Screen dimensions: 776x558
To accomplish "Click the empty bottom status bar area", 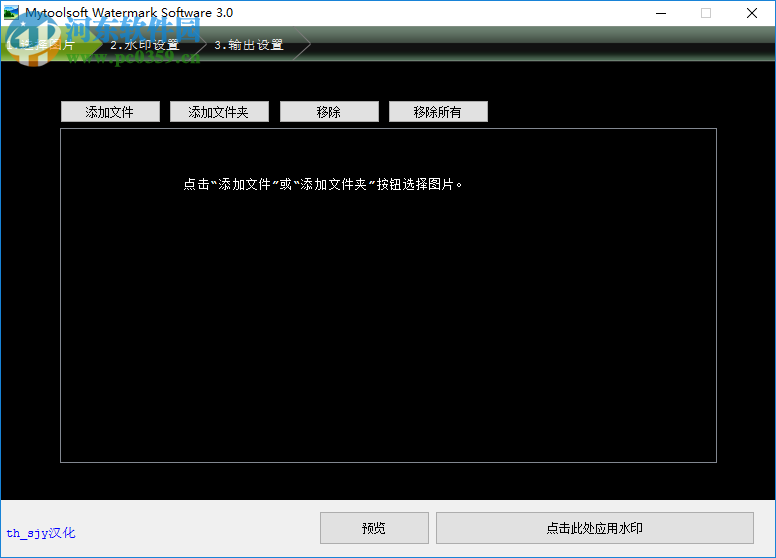I will [198, 528].
